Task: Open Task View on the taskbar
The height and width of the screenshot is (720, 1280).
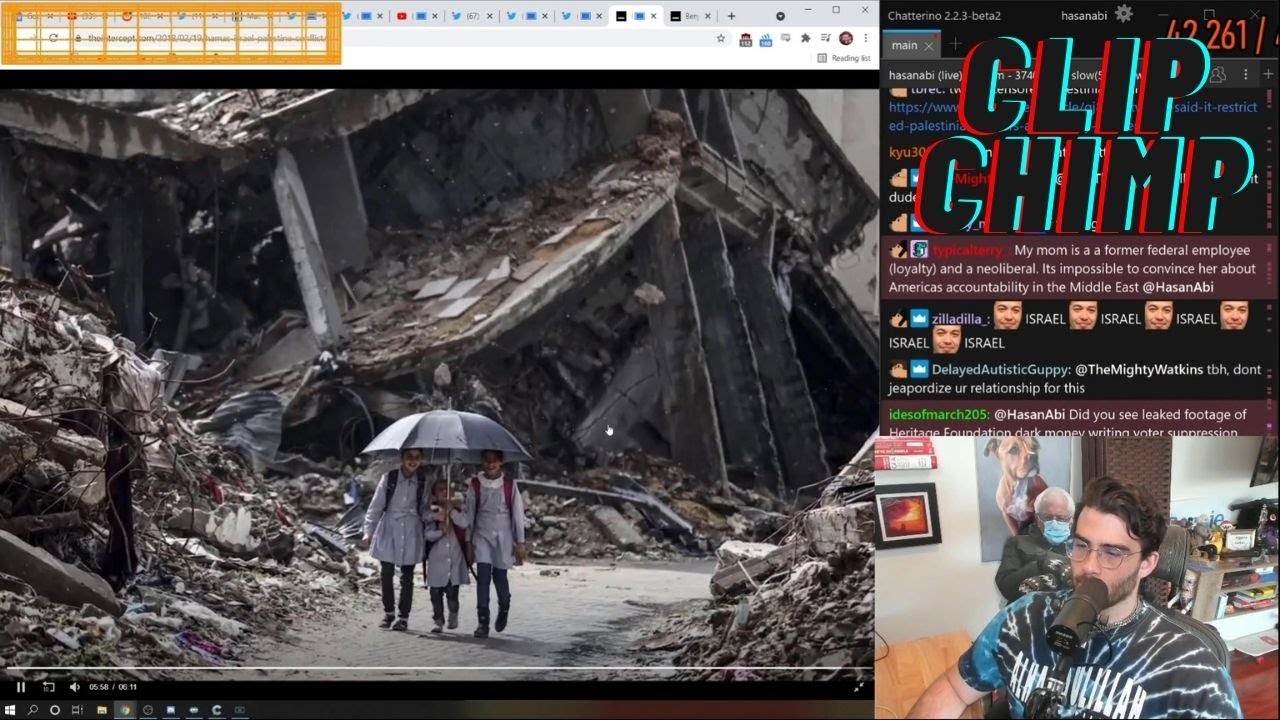Action: [x=78, y=710]
